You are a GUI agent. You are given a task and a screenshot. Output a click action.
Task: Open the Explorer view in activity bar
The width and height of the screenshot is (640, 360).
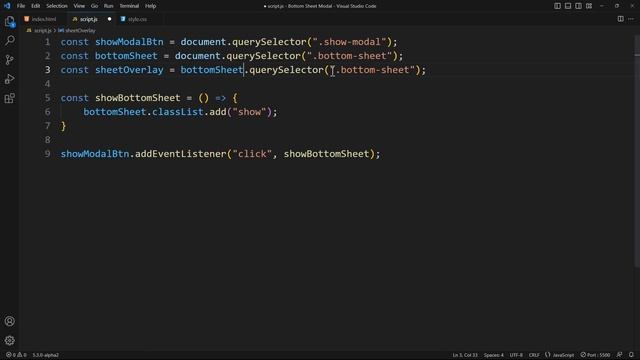(x=10, y=21)
